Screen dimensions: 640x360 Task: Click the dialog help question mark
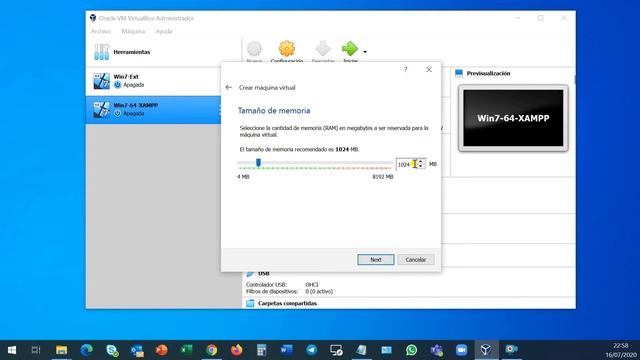click(x=406, y=69)
